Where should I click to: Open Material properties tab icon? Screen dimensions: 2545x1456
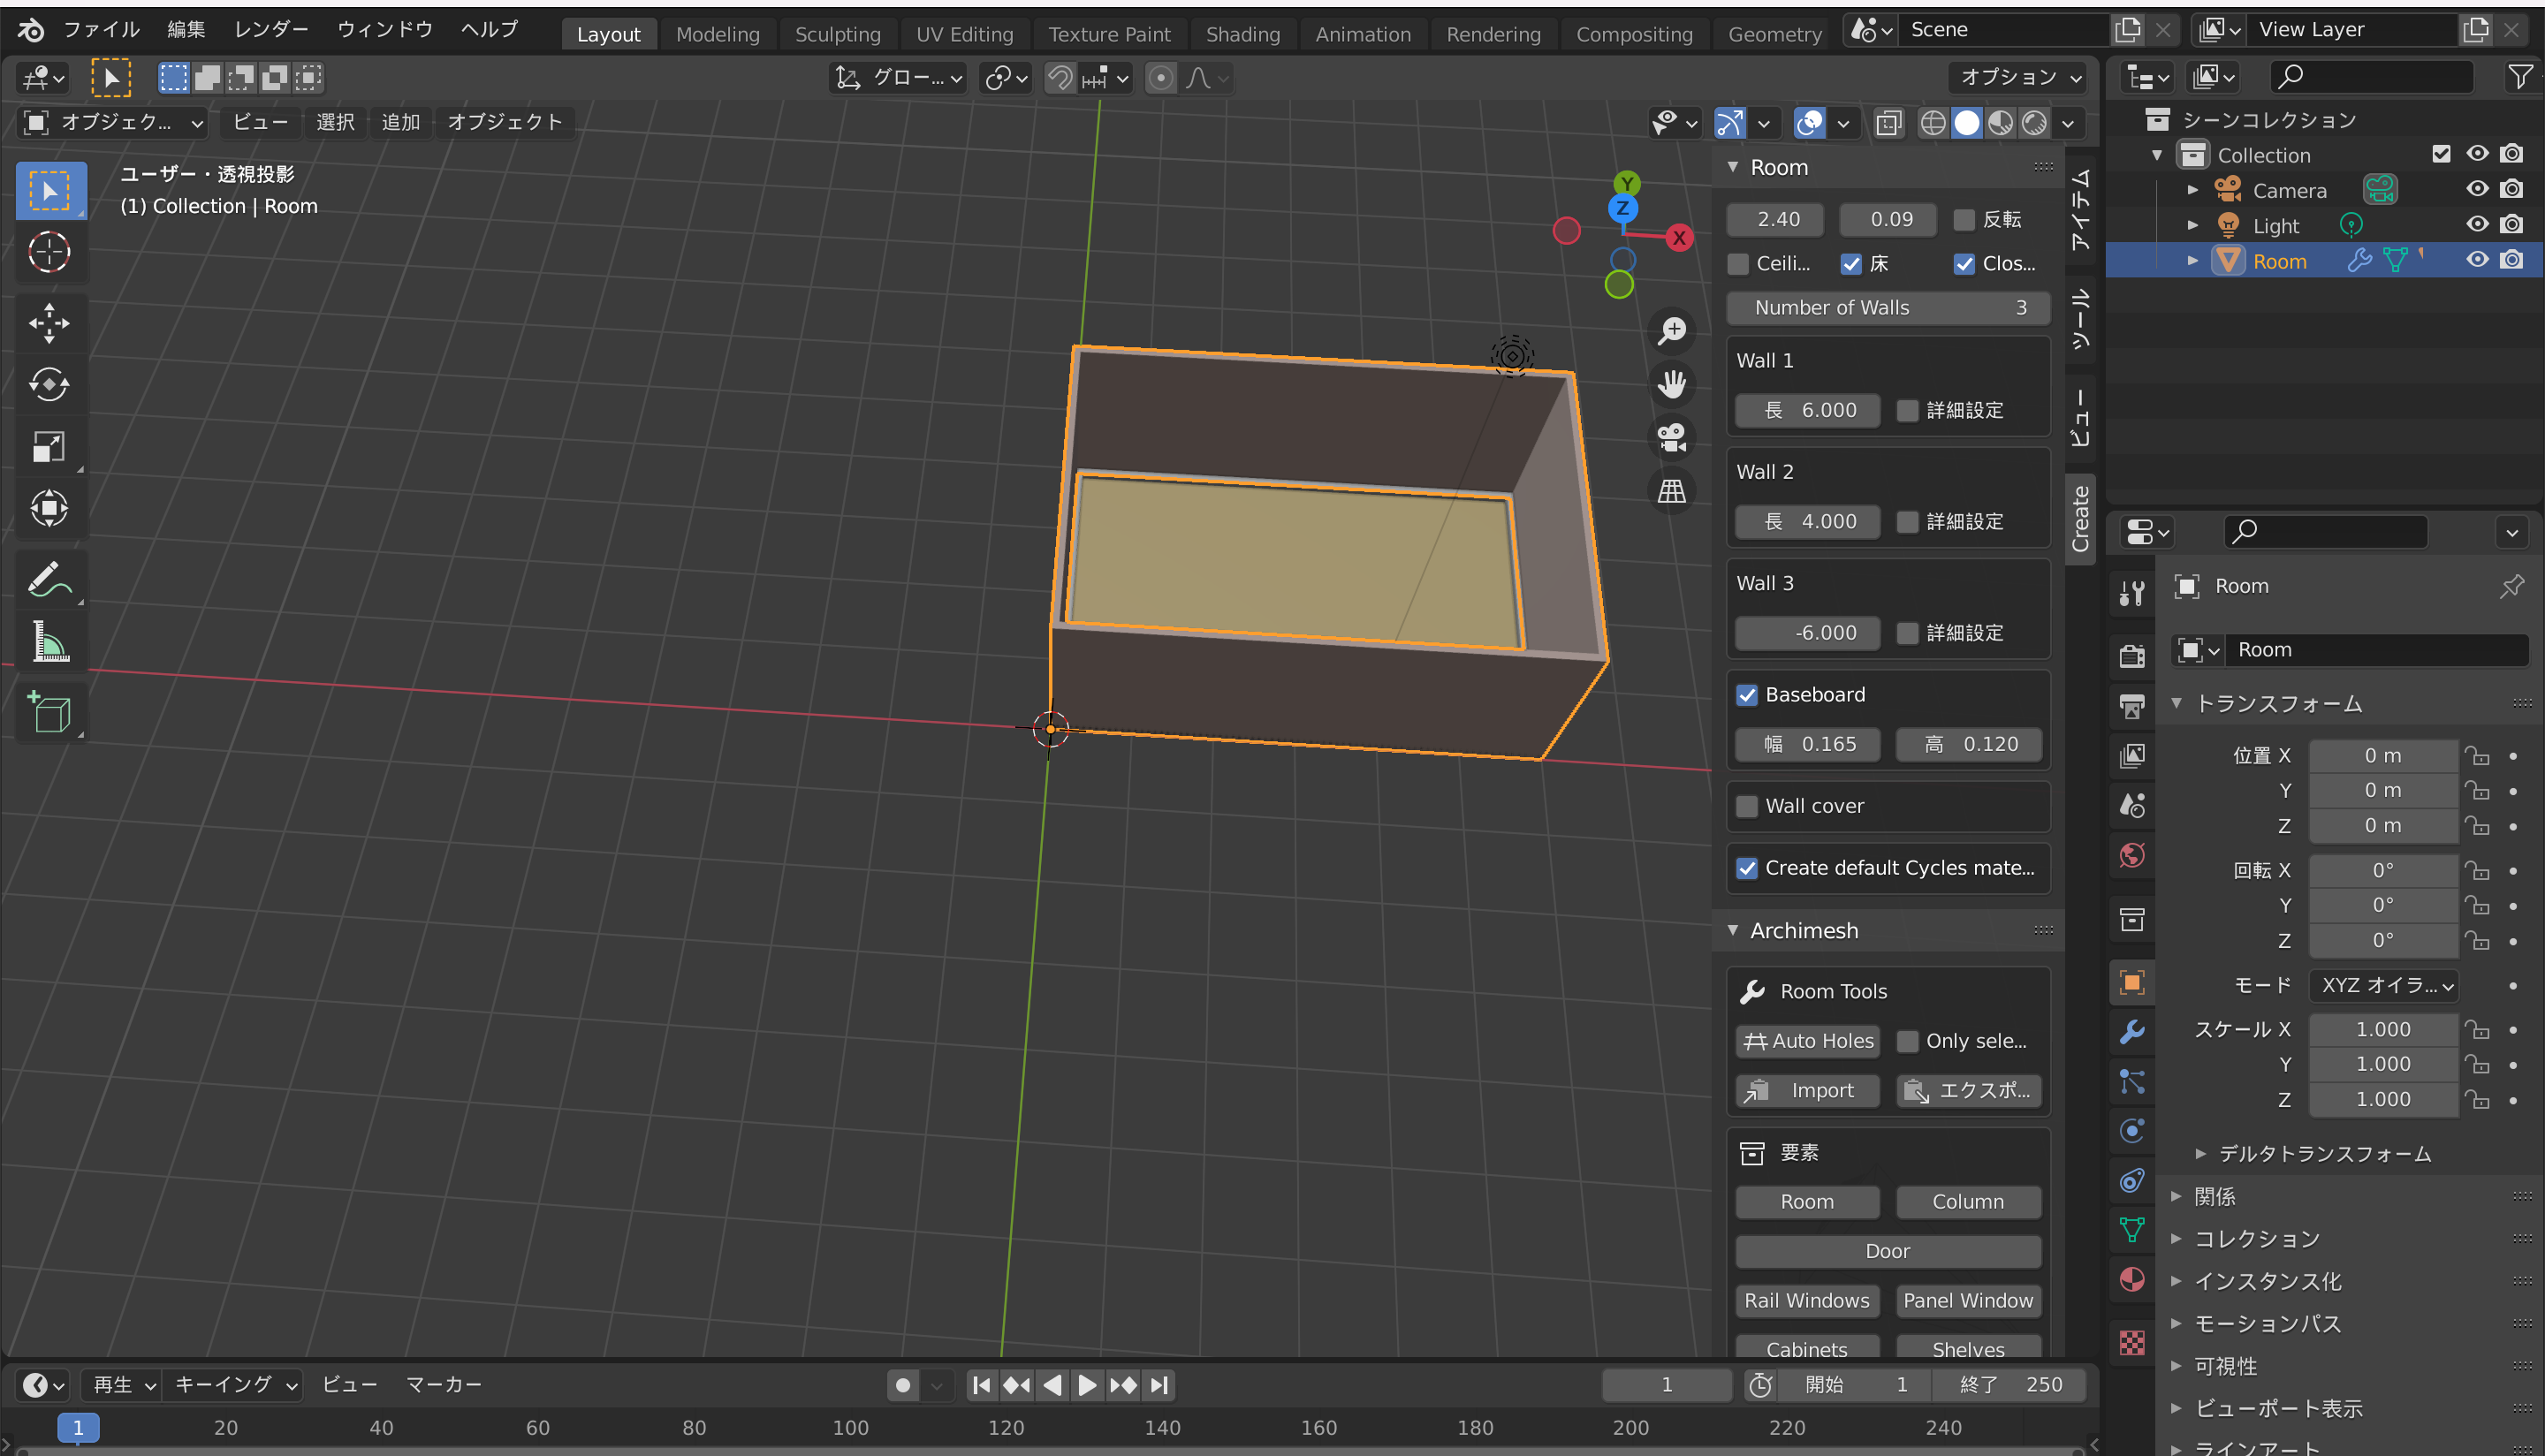point(2132,1280)
